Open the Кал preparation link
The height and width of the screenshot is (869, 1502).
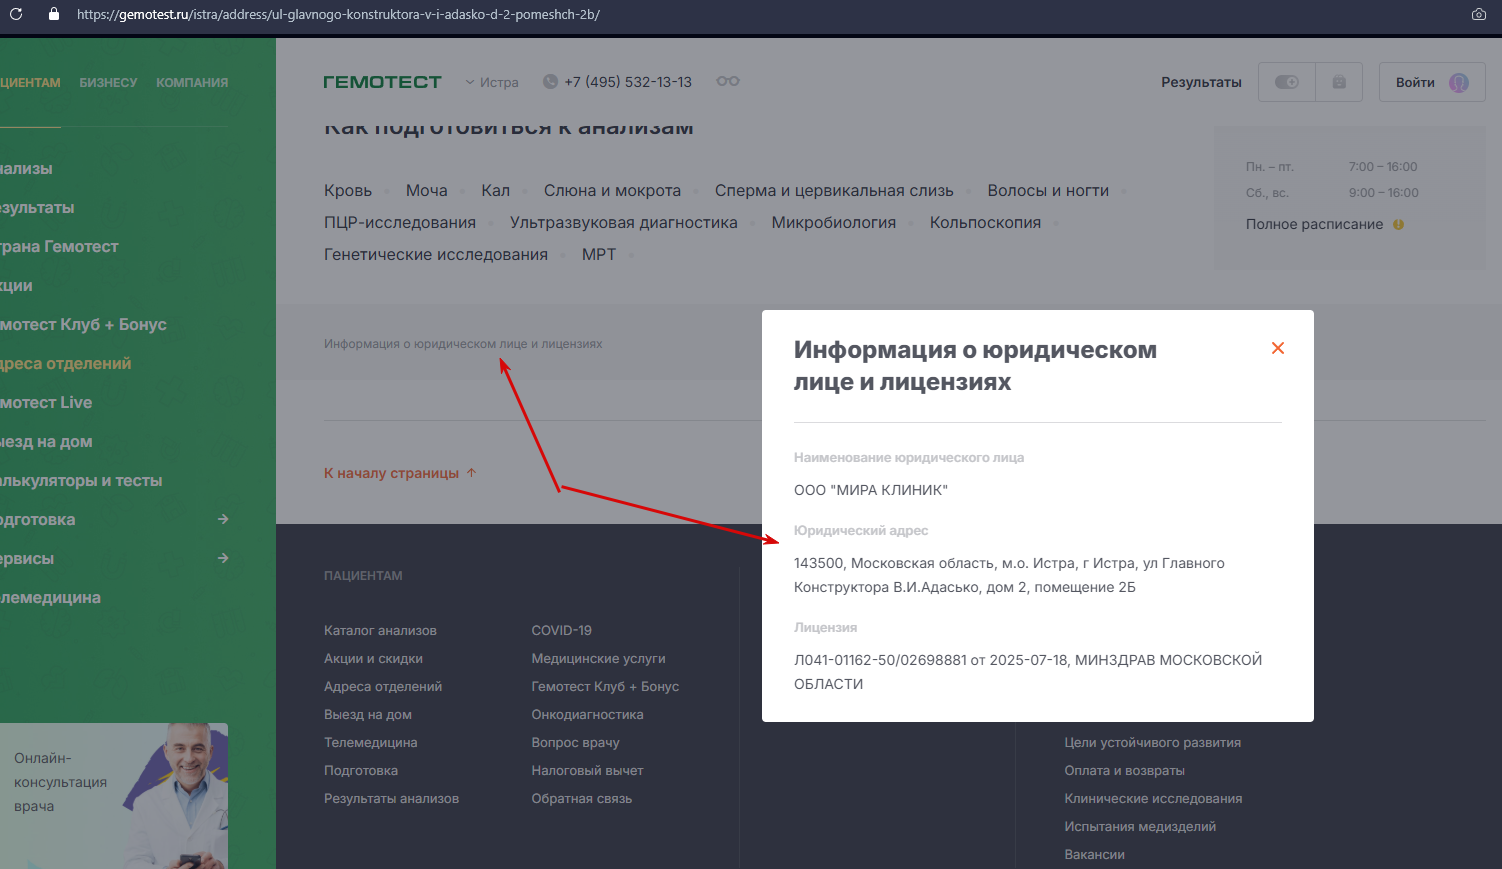click(x=495, y=191)
